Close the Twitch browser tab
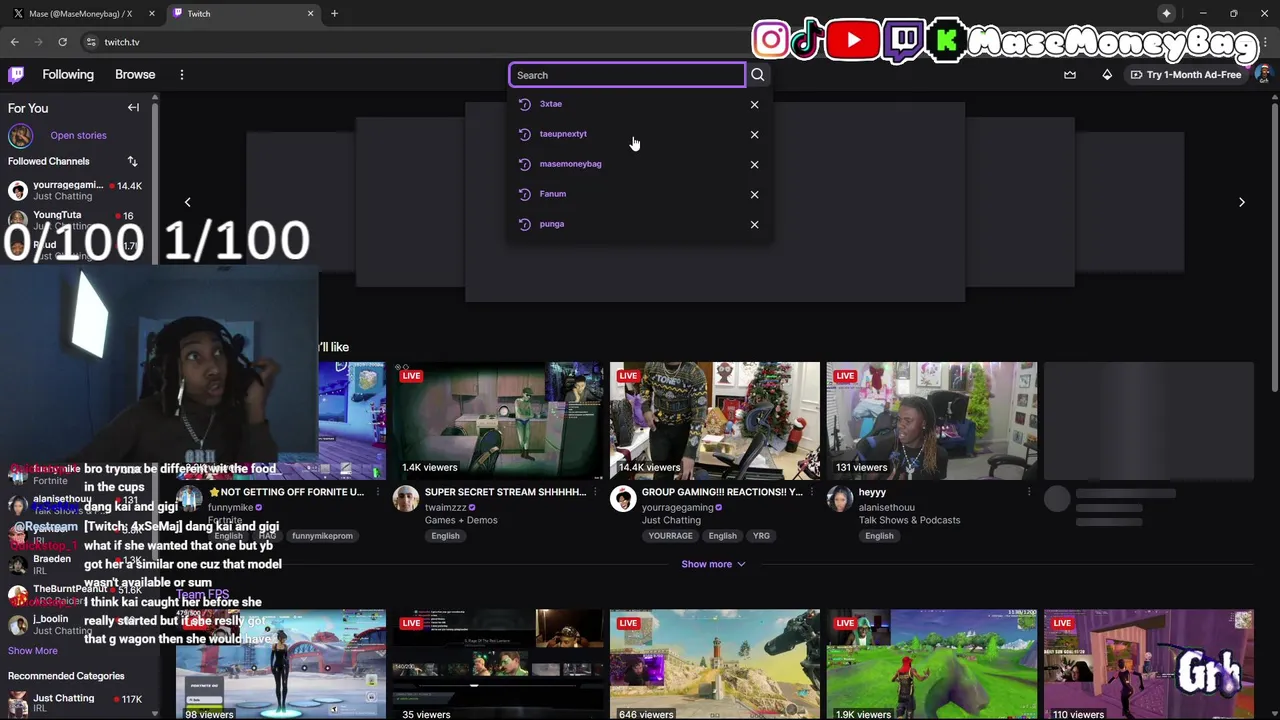The height and width of the screenshot is (720, 1280). 310,14
